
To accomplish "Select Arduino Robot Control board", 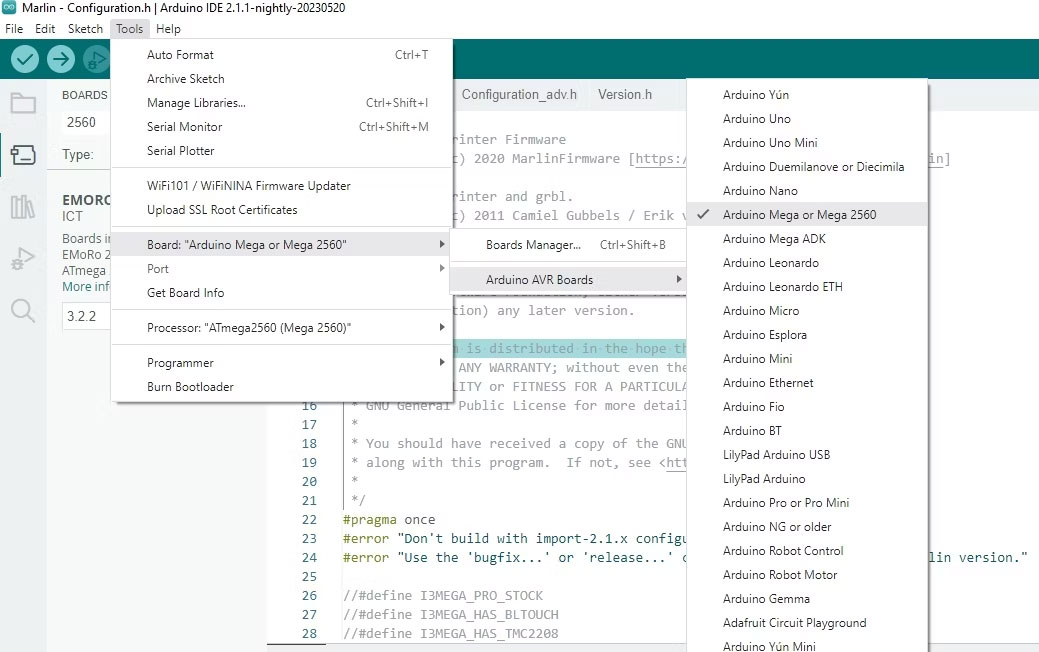I will coord(807,551).
